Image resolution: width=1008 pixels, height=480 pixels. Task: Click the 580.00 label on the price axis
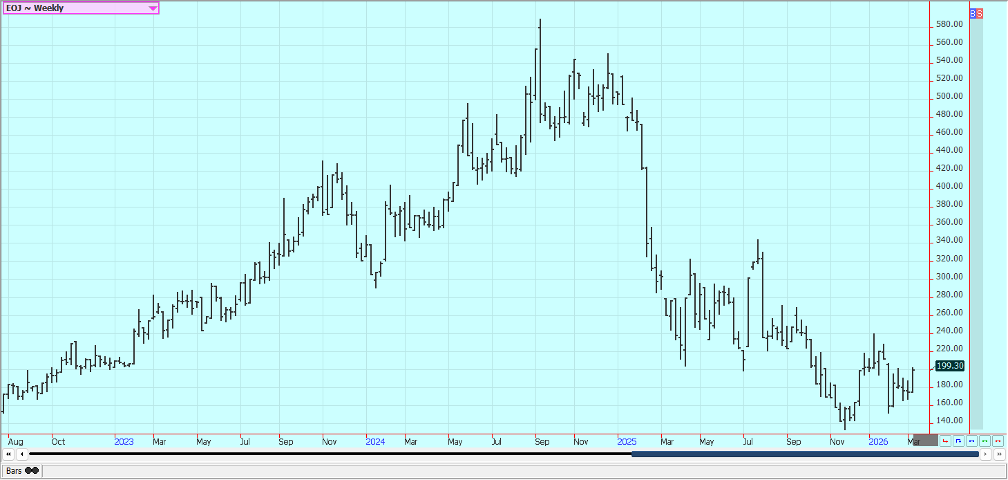pyautogui.click(x=951, y=24)
